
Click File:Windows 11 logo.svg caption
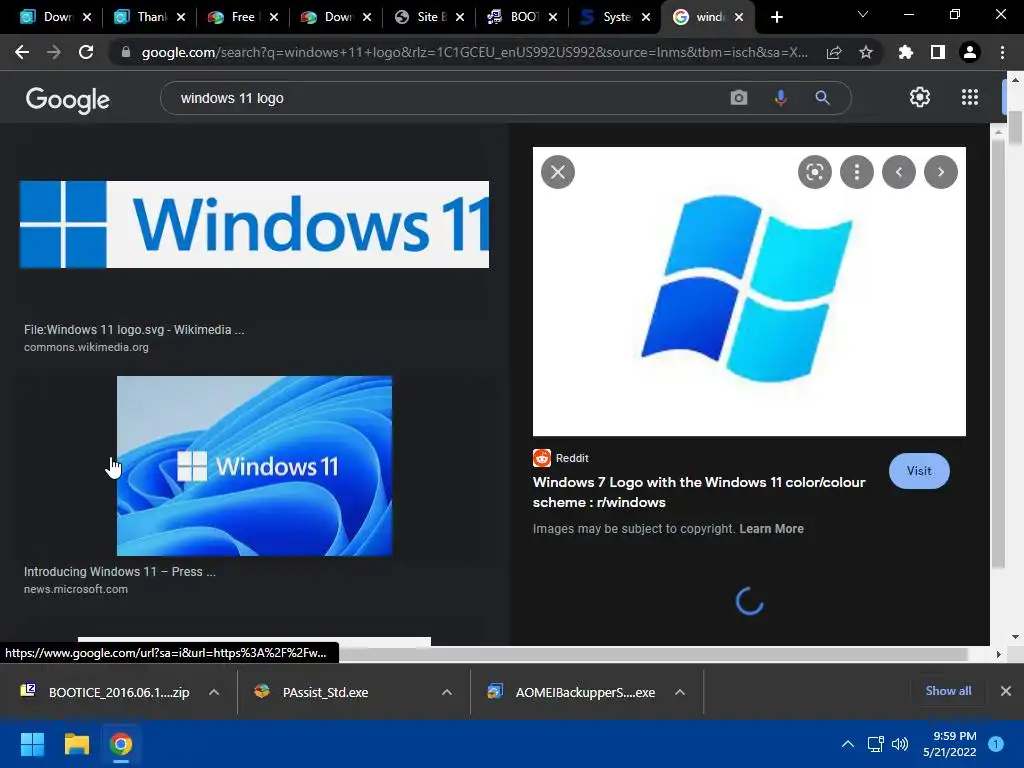click(134, 330)
